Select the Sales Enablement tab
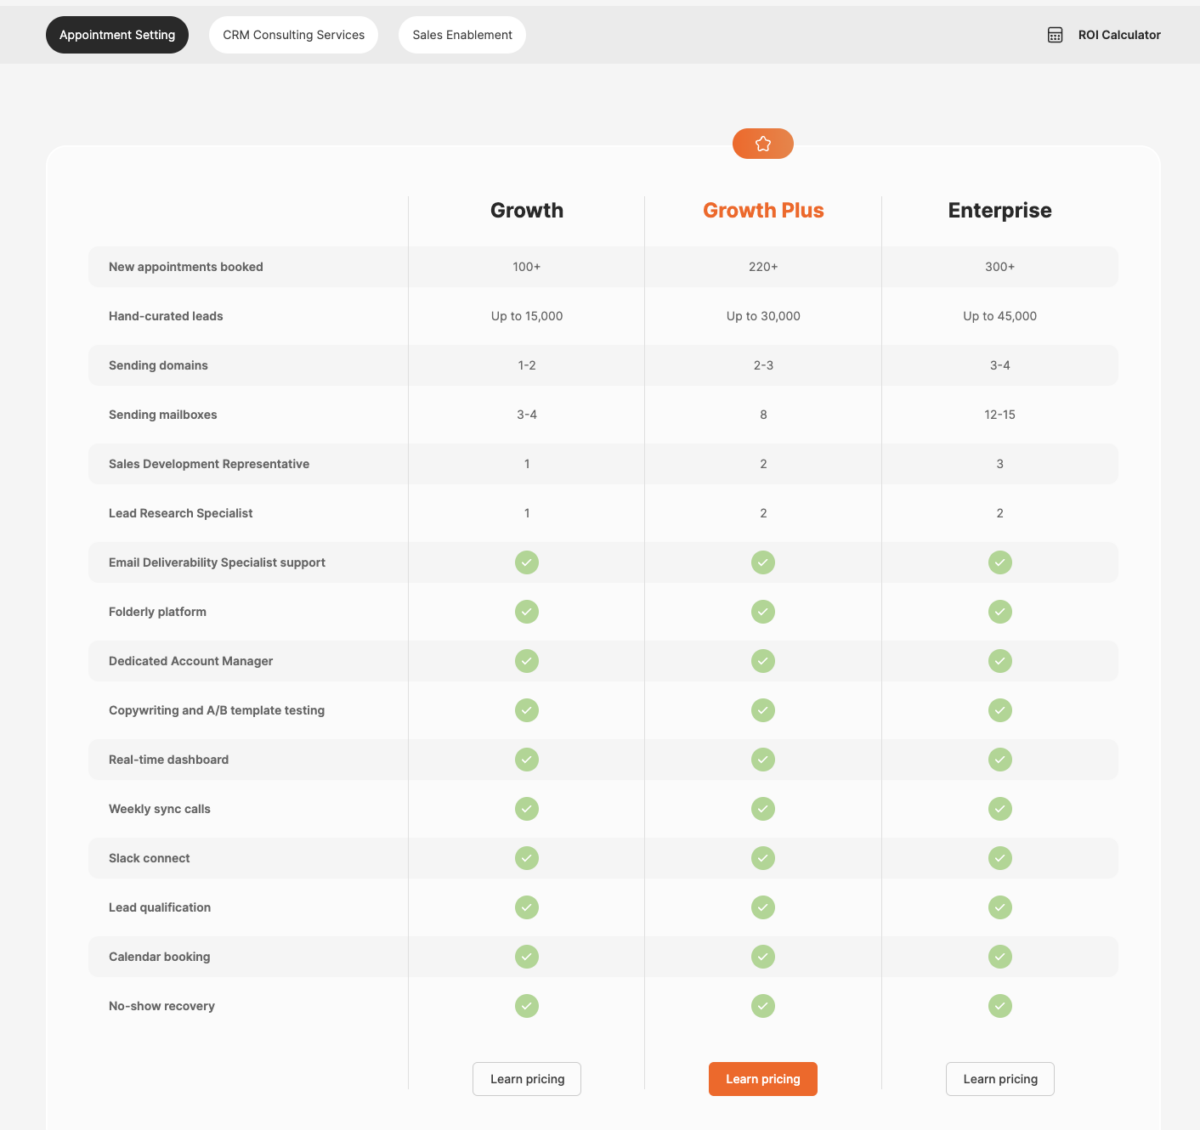The height and width of the screenshot is (1130, 1200). coord(462,35)
